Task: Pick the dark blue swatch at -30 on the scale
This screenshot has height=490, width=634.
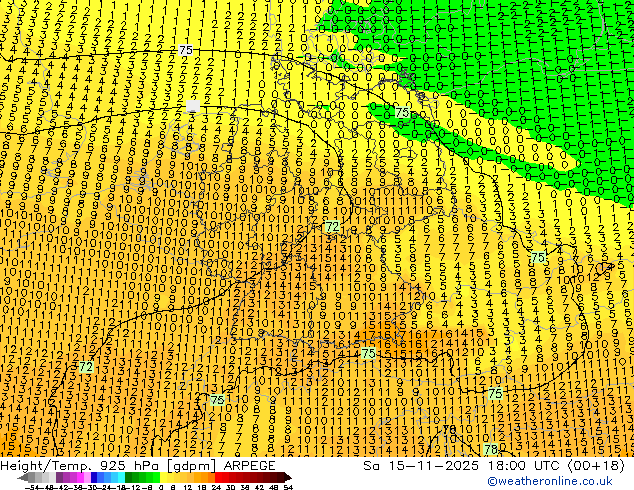Action: 94,477
